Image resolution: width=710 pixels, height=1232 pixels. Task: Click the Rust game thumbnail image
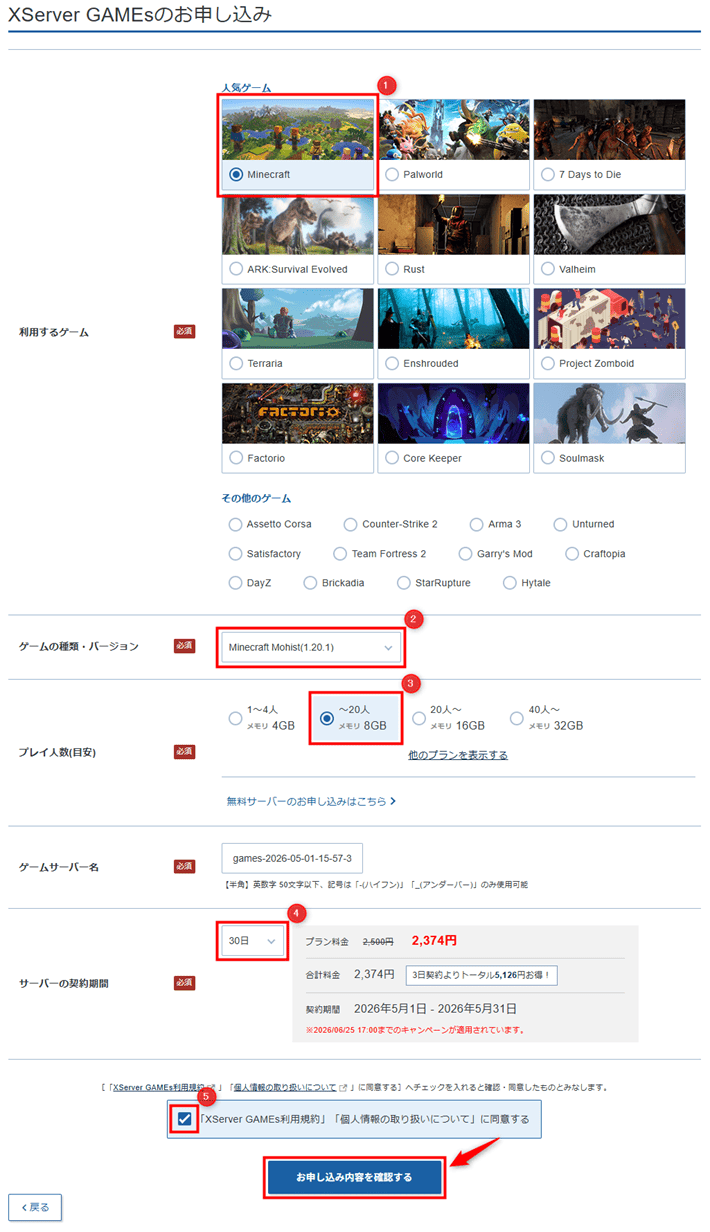click(454, 224)
